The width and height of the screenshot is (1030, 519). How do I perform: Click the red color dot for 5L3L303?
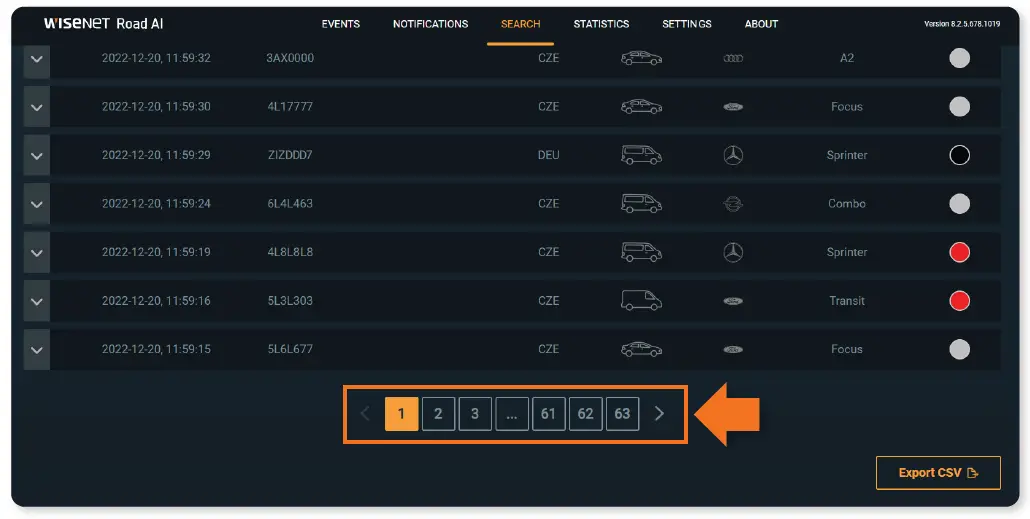coord(960,301)
